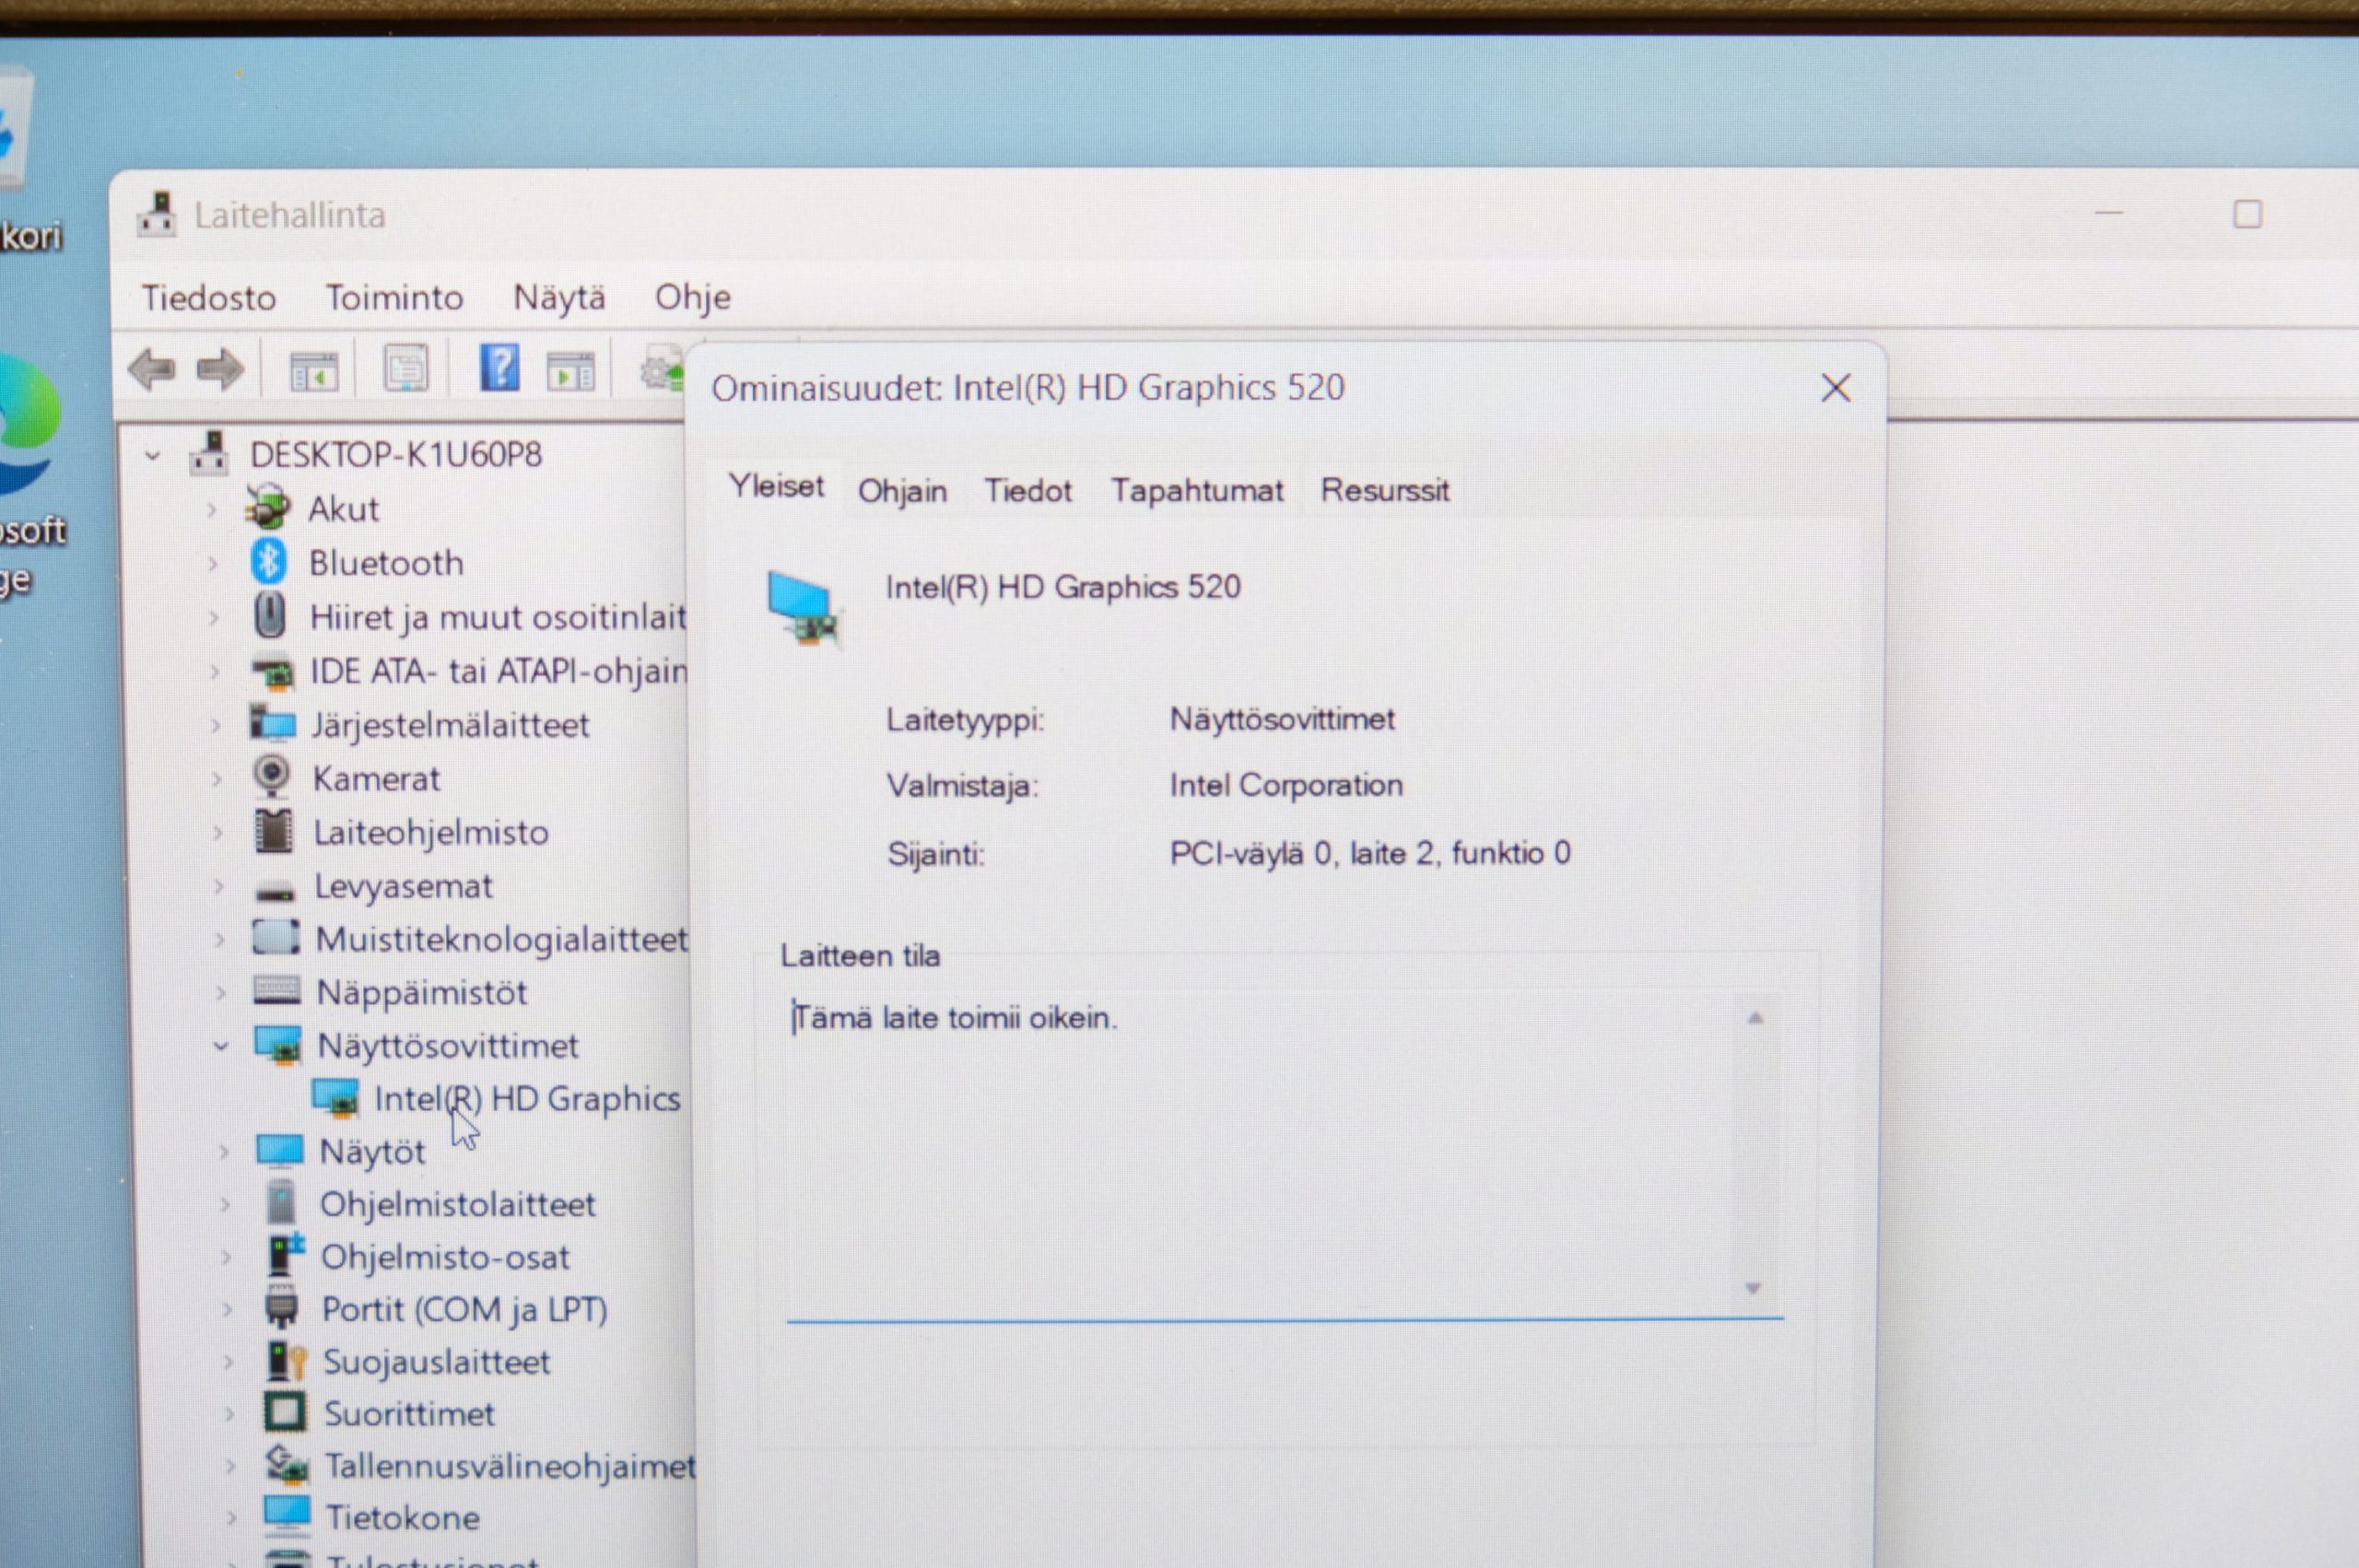Screen dimensions: 2359x1568
Task: Click the device status scrollbar up arrow
Action: coord(1755,1018)
